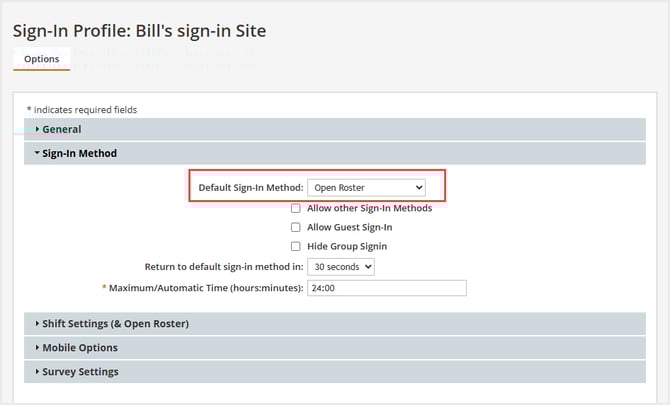Click the arrow icon beside Survey Settings

point(37,372)
